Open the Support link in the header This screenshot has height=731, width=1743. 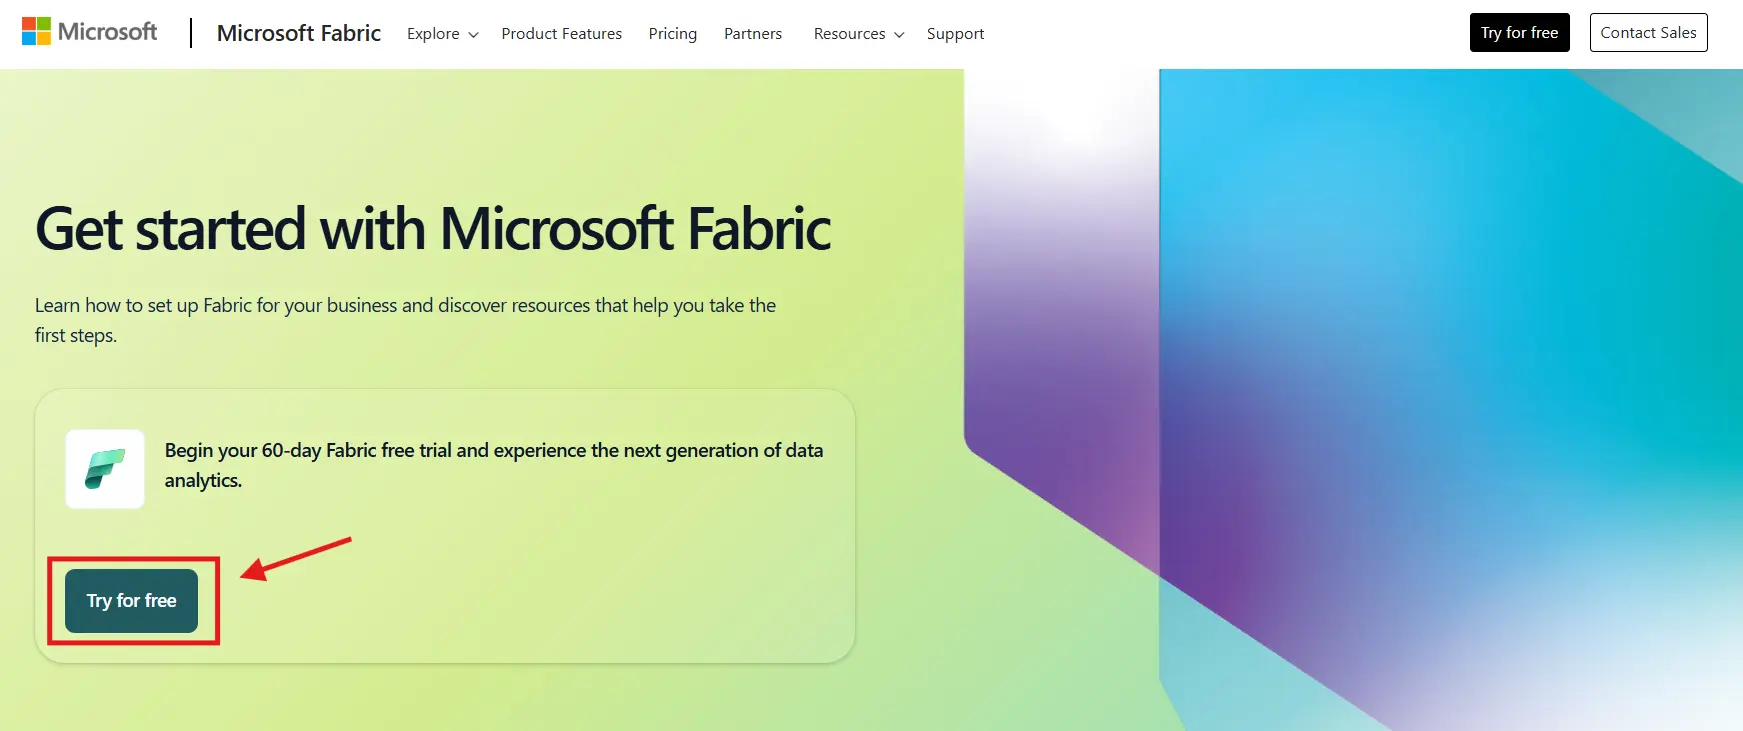coord(955,34)
